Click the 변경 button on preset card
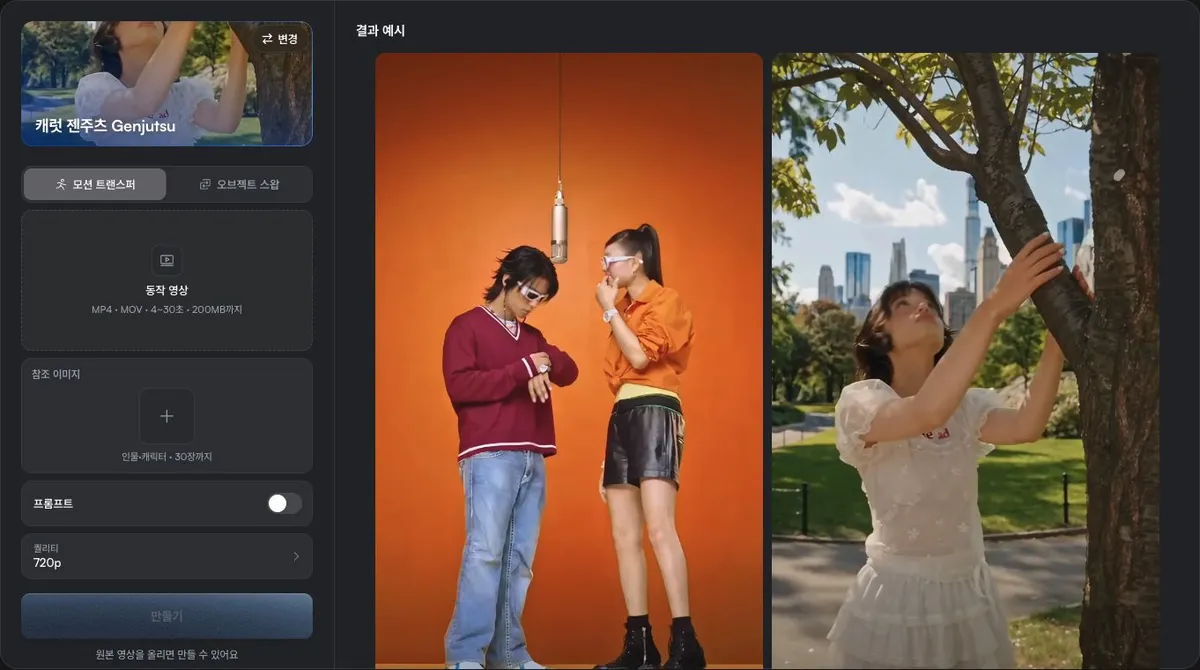 click(x=279, y=39)
